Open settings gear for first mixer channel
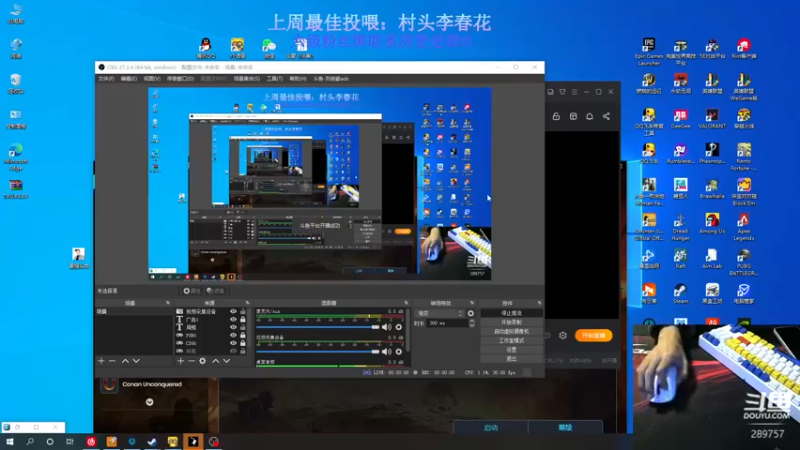The width and height of the screenshot is (800, 450). click(398, 327)
